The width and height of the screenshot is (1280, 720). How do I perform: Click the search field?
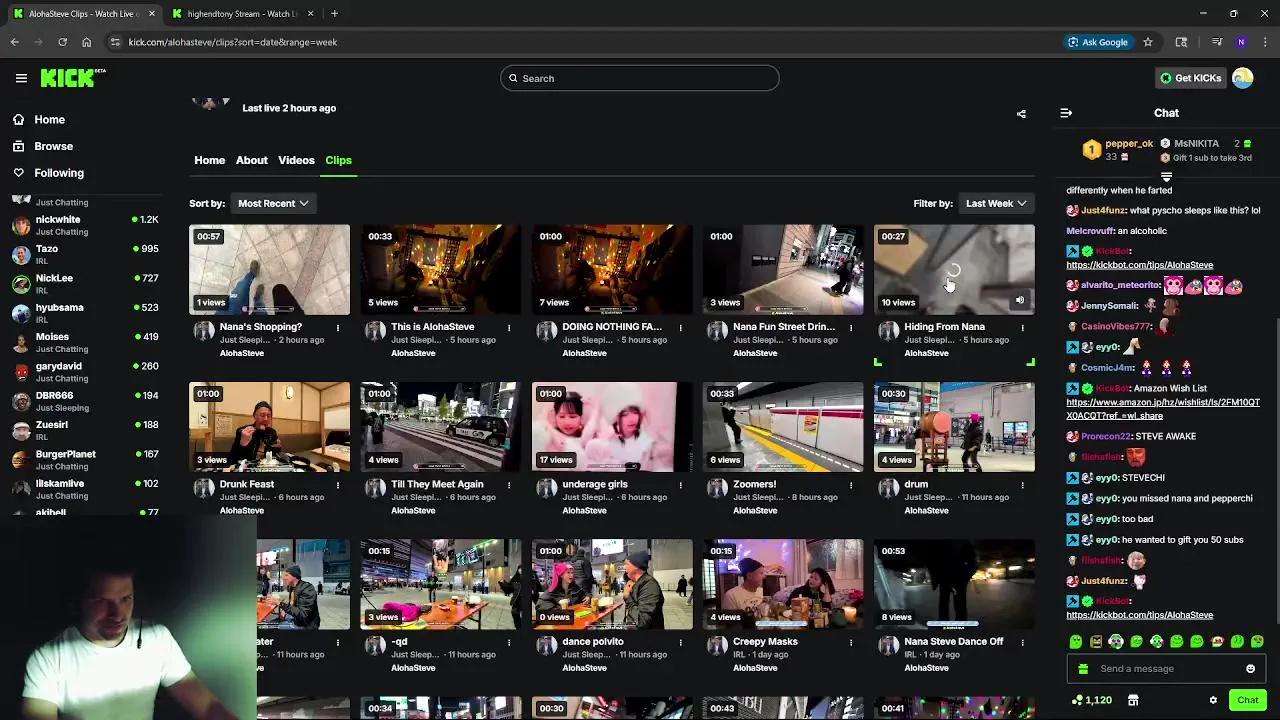[x=640, y=78]
